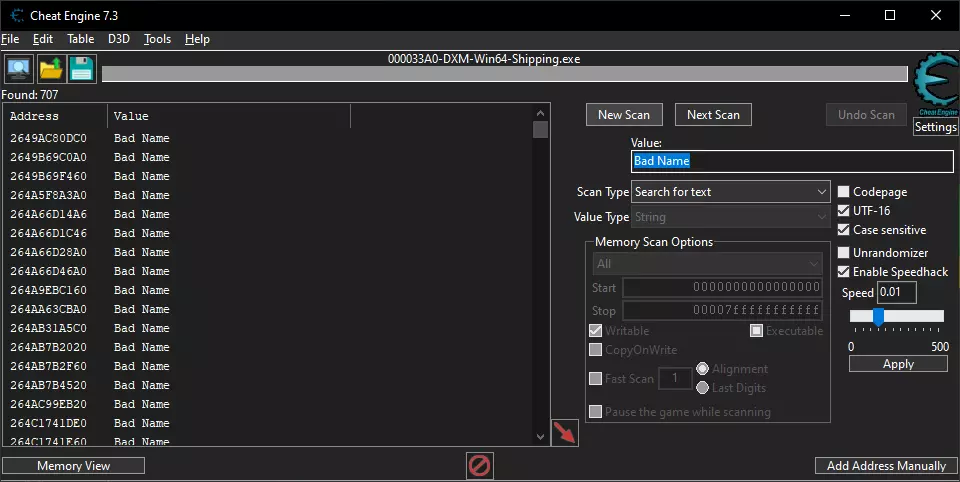Open the File menu
This screenshot has height=482, width=960.
(x=10, y=39)
